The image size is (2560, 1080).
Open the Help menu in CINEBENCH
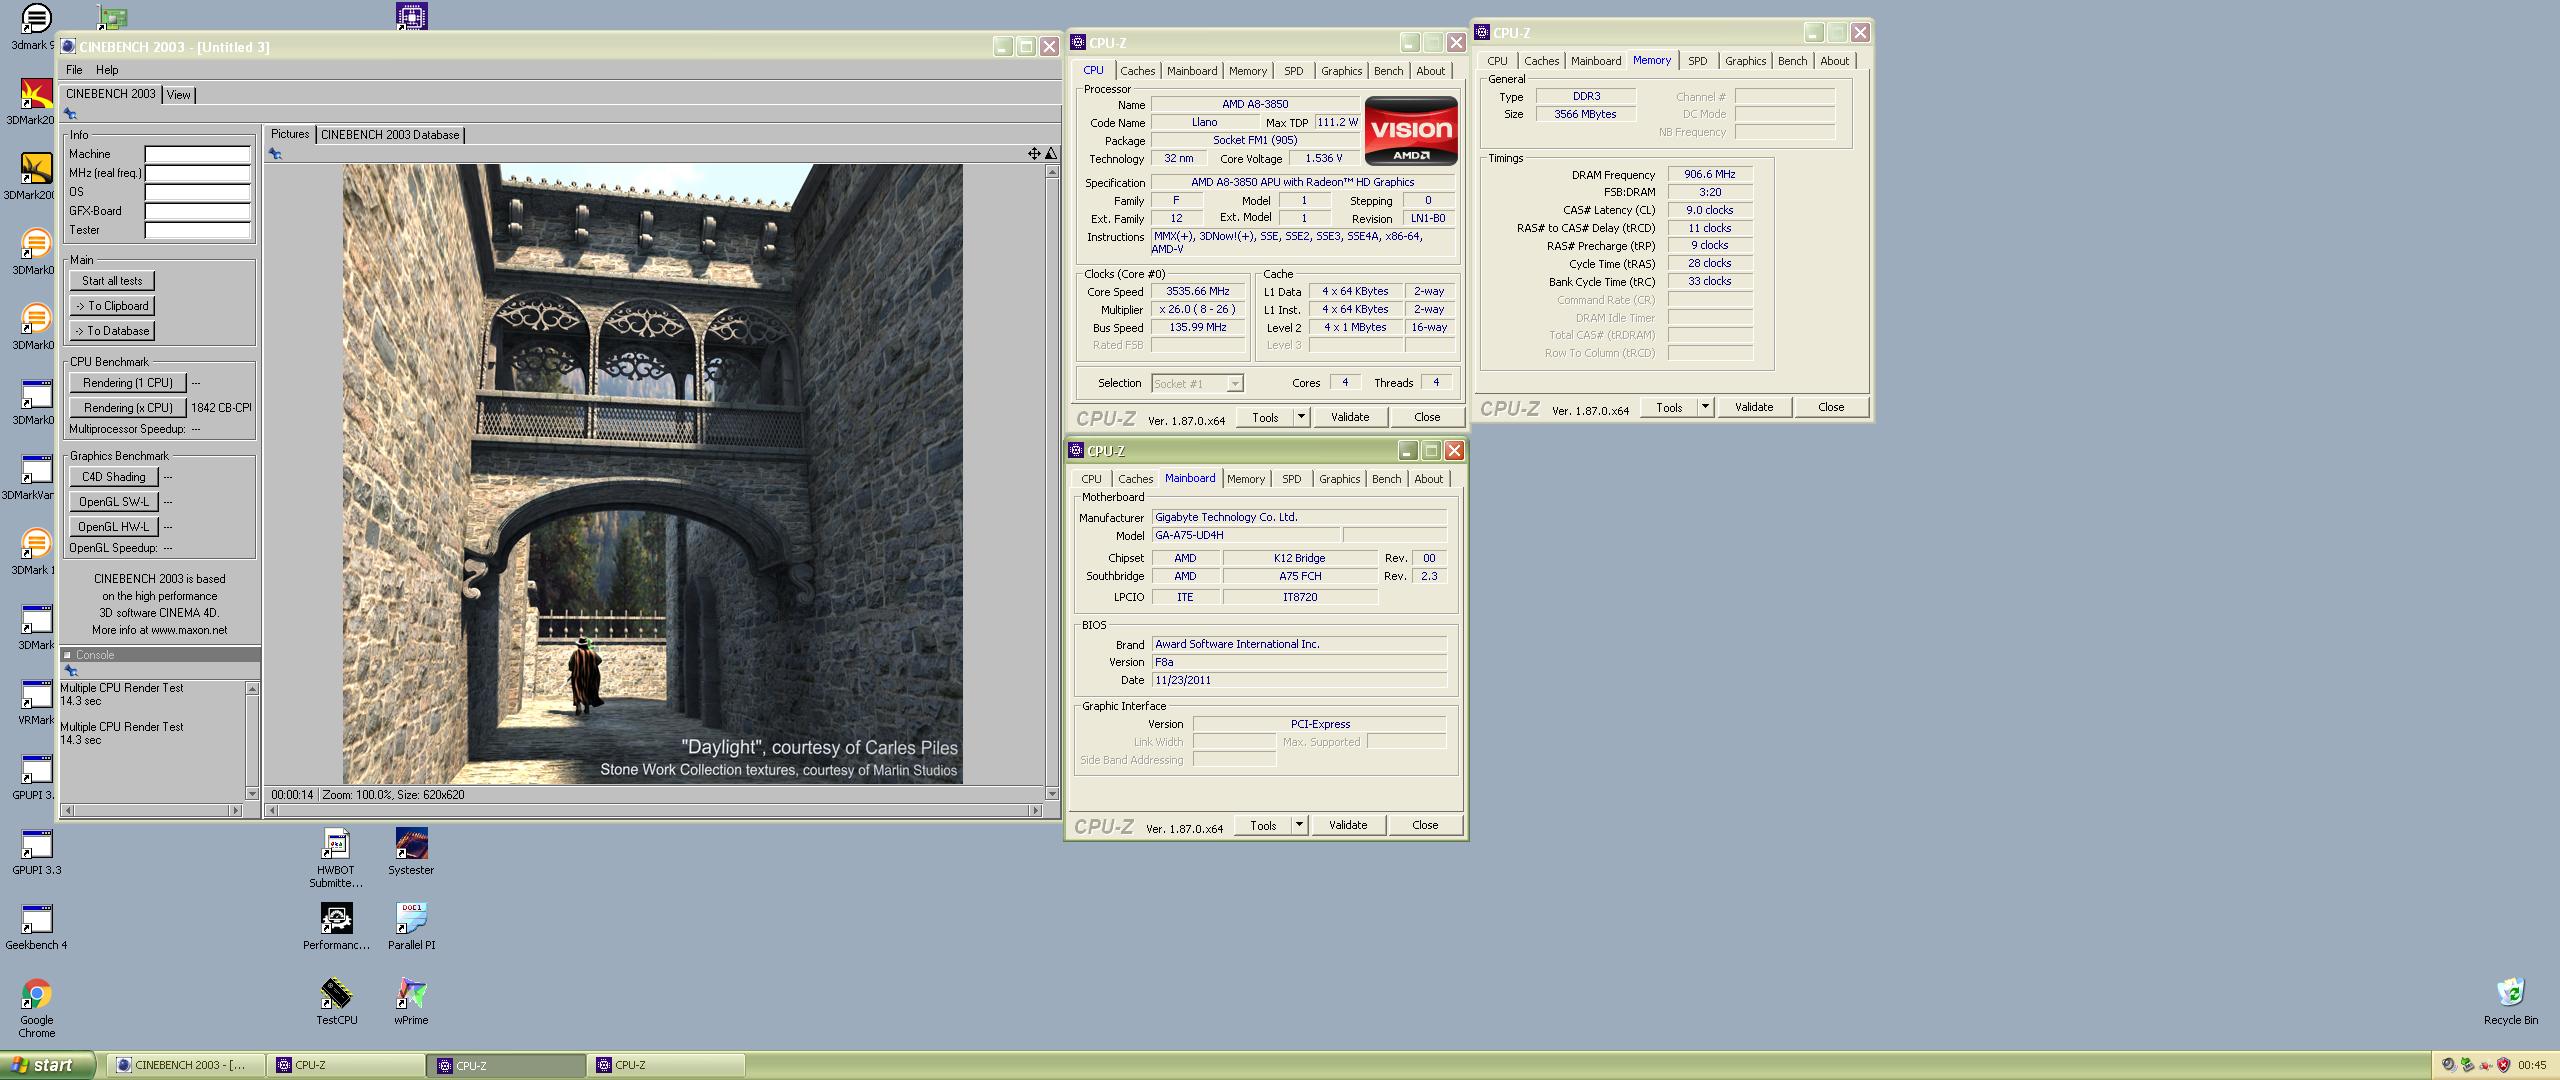(x=107, y=70)
